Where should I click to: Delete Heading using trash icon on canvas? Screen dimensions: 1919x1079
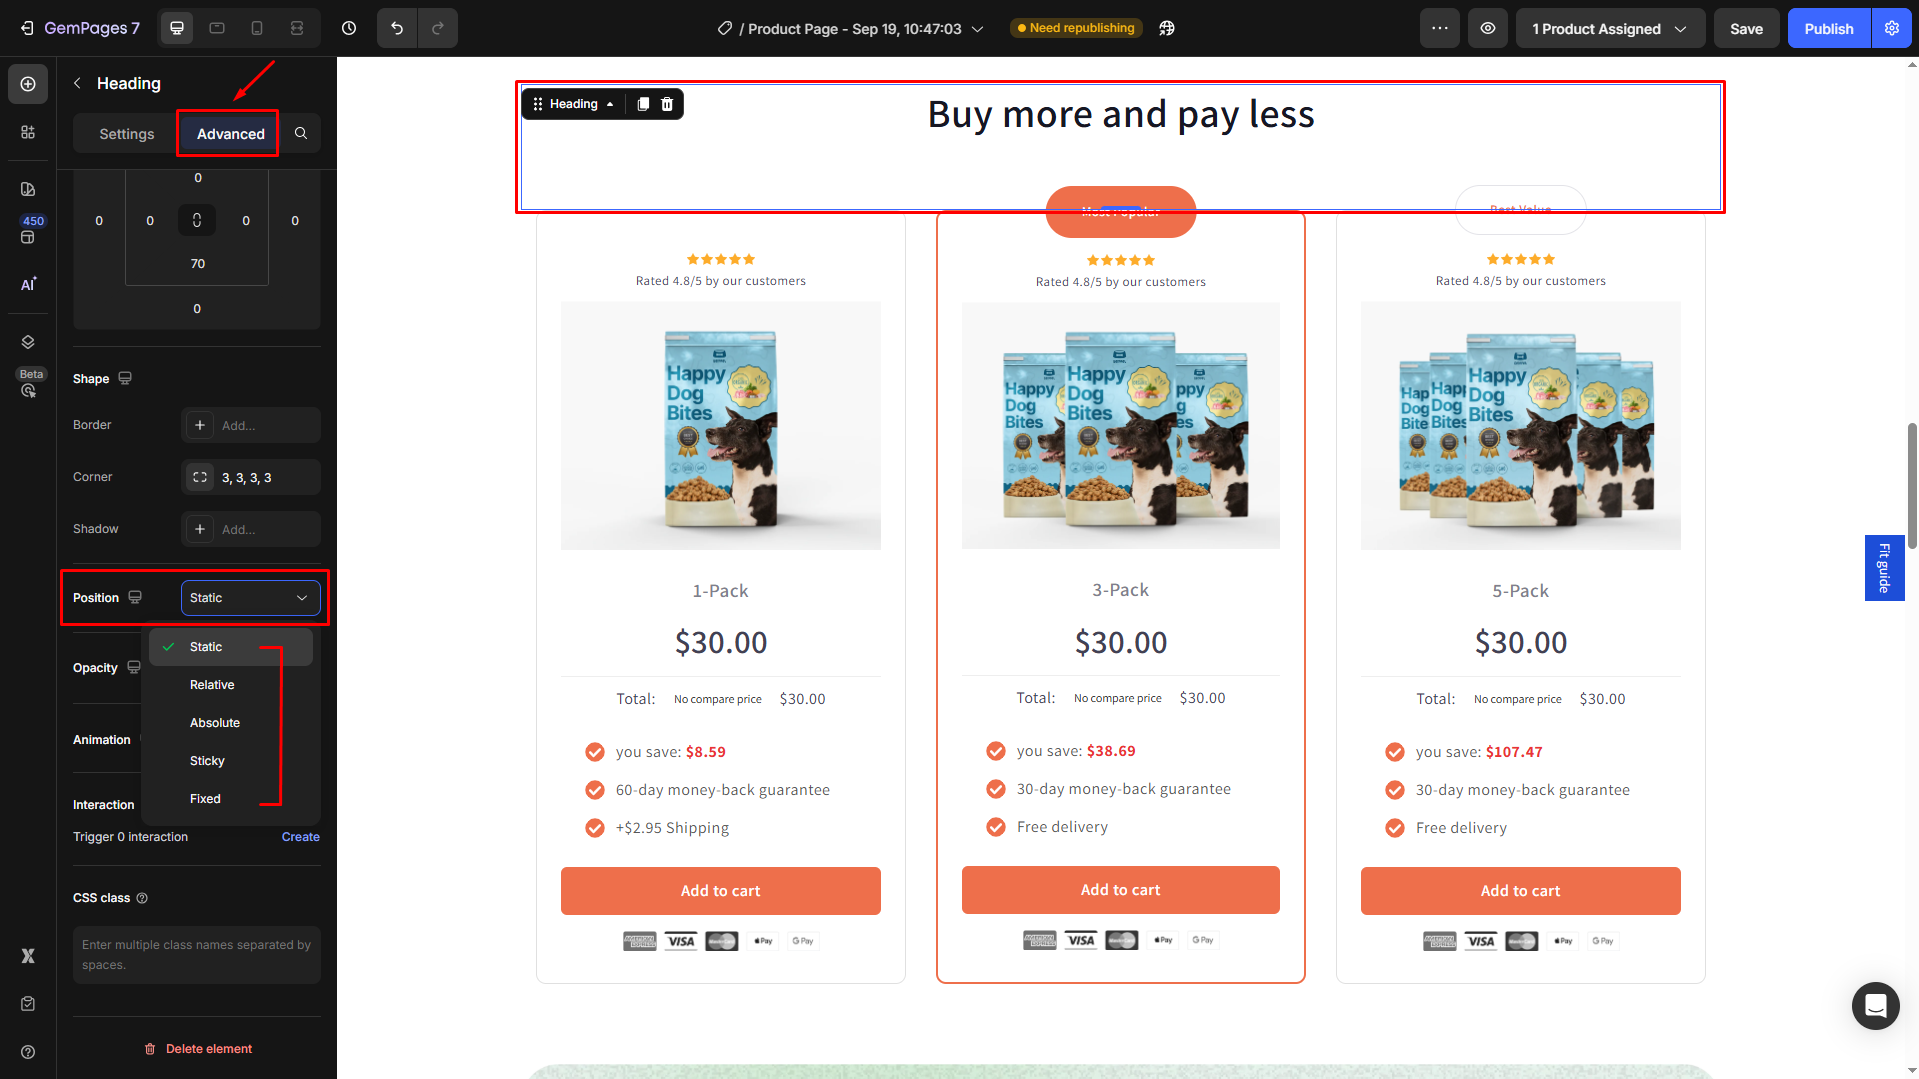[667, 104]
